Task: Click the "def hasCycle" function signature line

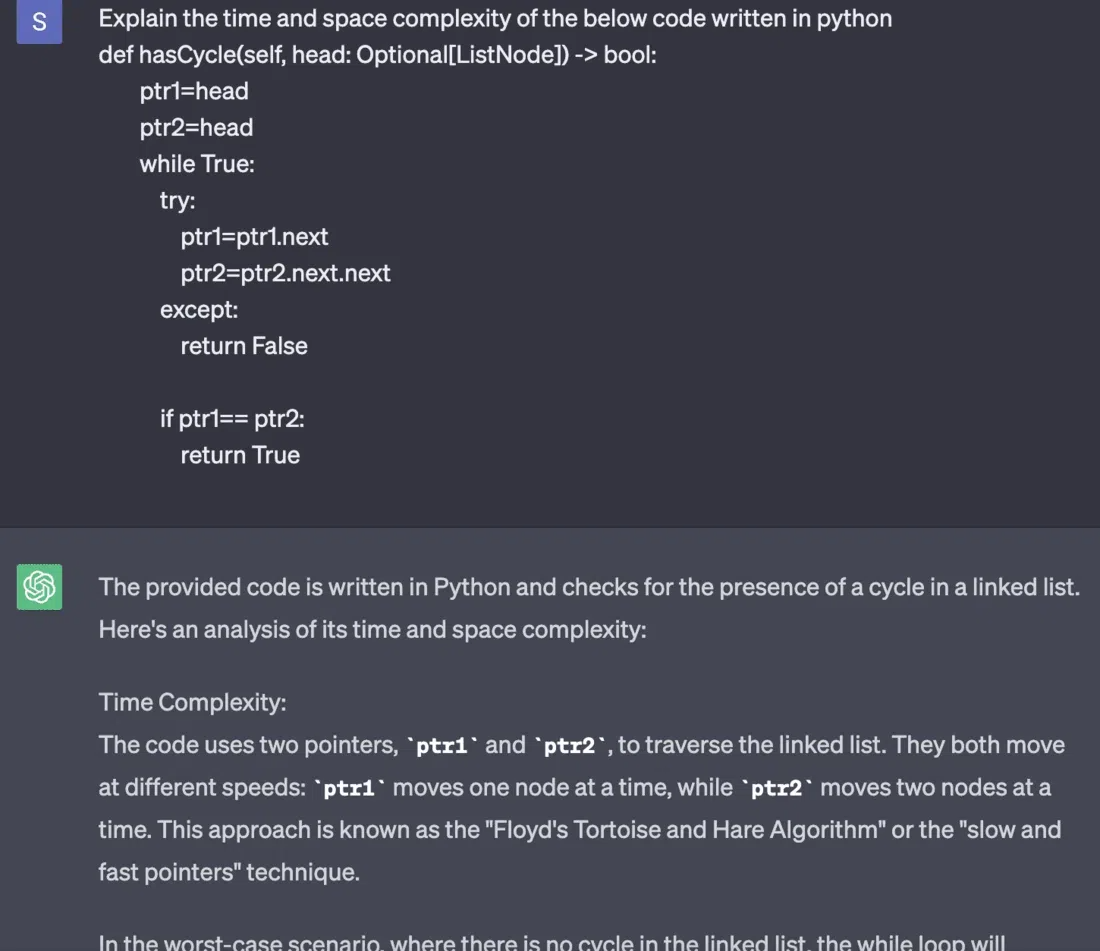Action: point(377,54)
